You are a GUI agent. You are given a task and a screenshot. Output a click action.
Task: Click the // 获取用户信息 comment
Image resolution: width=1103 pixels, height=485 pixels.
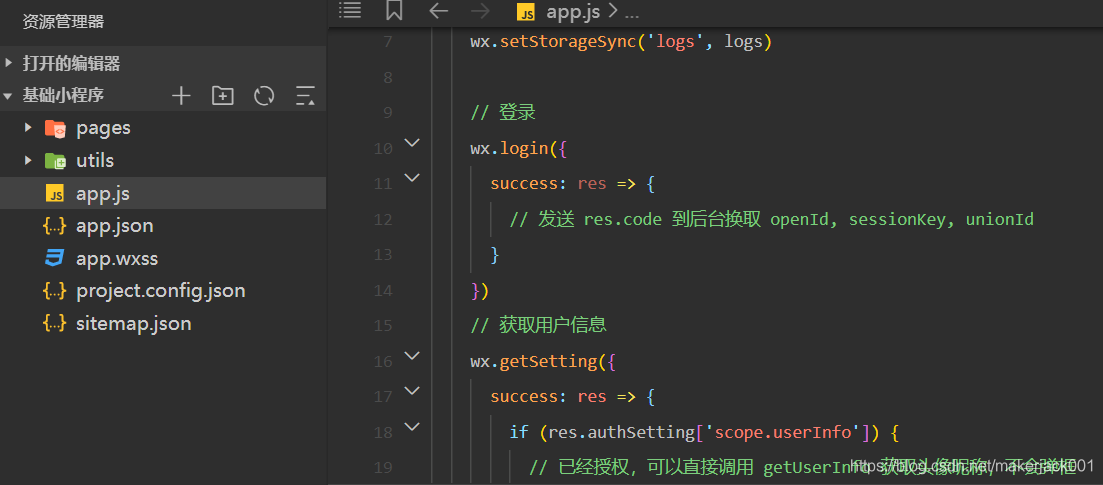pyautogui.click(x=538, y=326)
